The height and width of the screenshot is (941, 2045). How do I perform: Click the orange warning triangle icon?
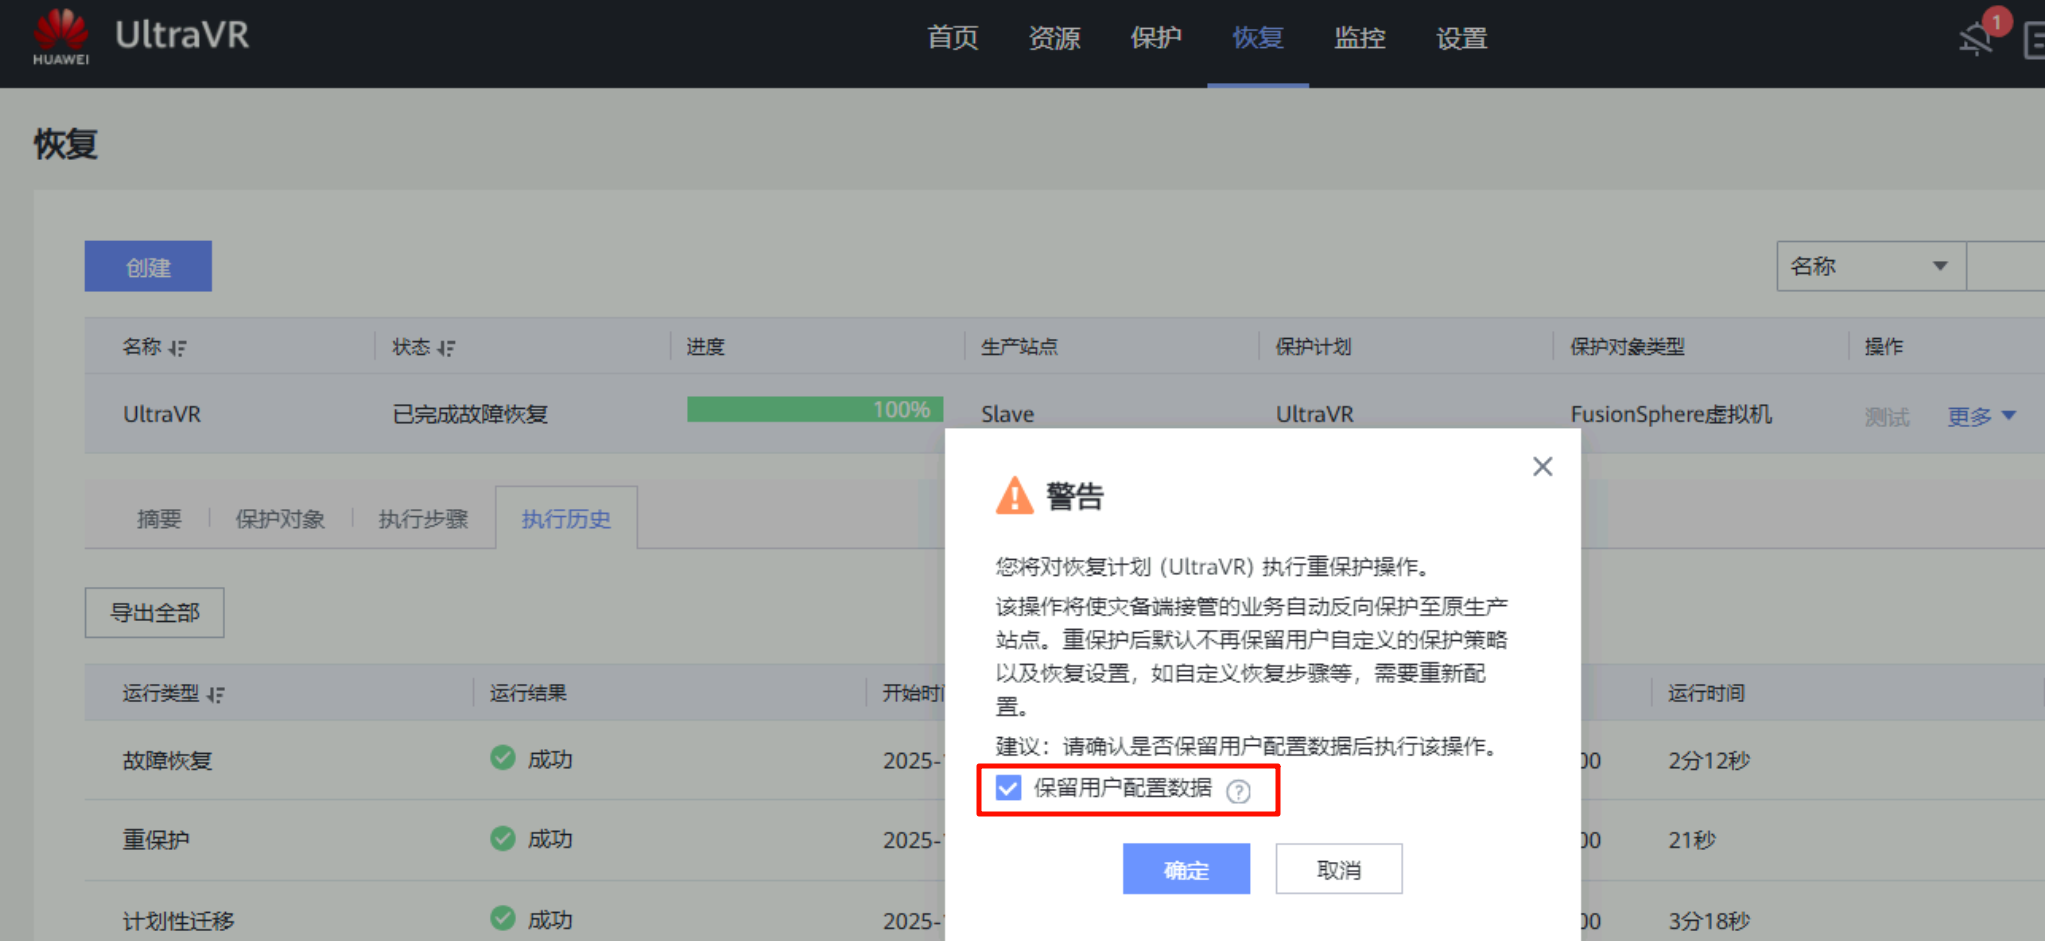(x=1014, y=495)
